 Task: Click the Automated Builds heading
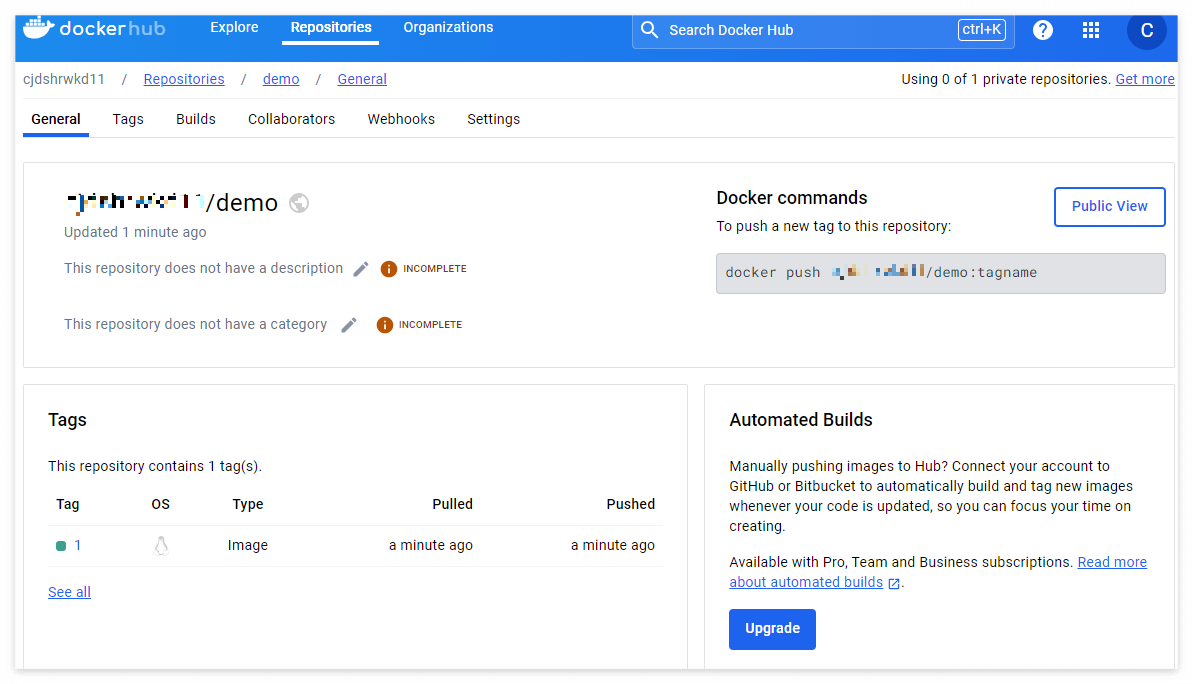pos(801,420)
